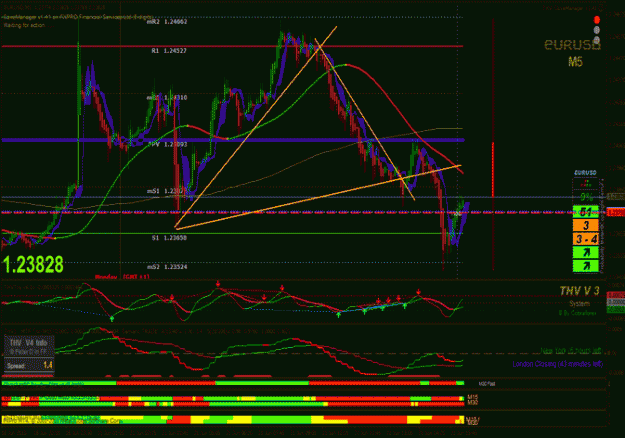Click the middle gray traffic light dot
Screen dimensions: 625x438
pyautogui.click(x=597, y=30)
